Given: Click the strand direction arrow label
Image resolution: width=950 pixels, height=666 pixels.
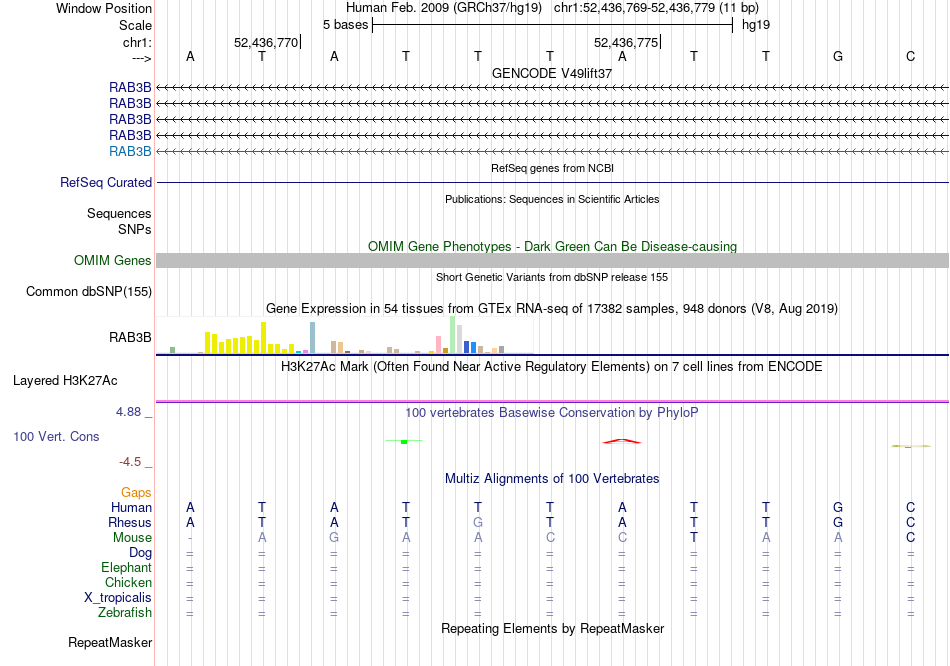Looking at the screenshot, I should (141, 58).
